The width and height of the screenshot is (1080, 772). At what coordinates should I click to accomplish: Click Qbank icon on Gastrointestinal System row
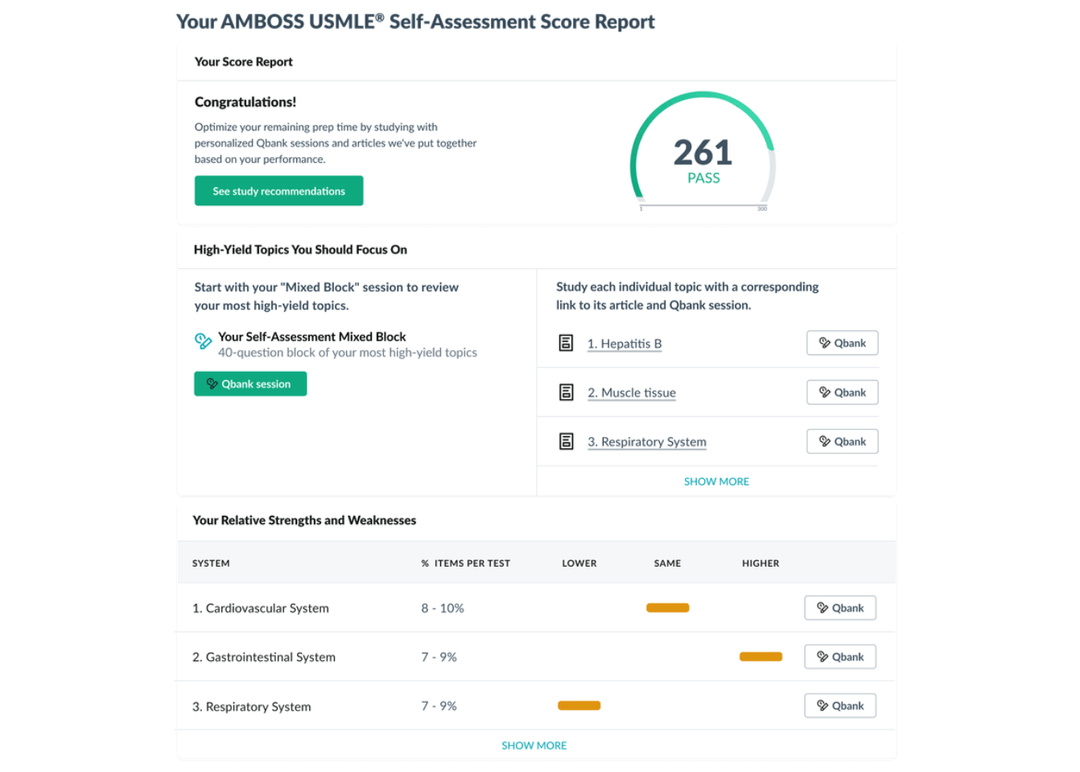pyautogui.click(x=825, y=656)
